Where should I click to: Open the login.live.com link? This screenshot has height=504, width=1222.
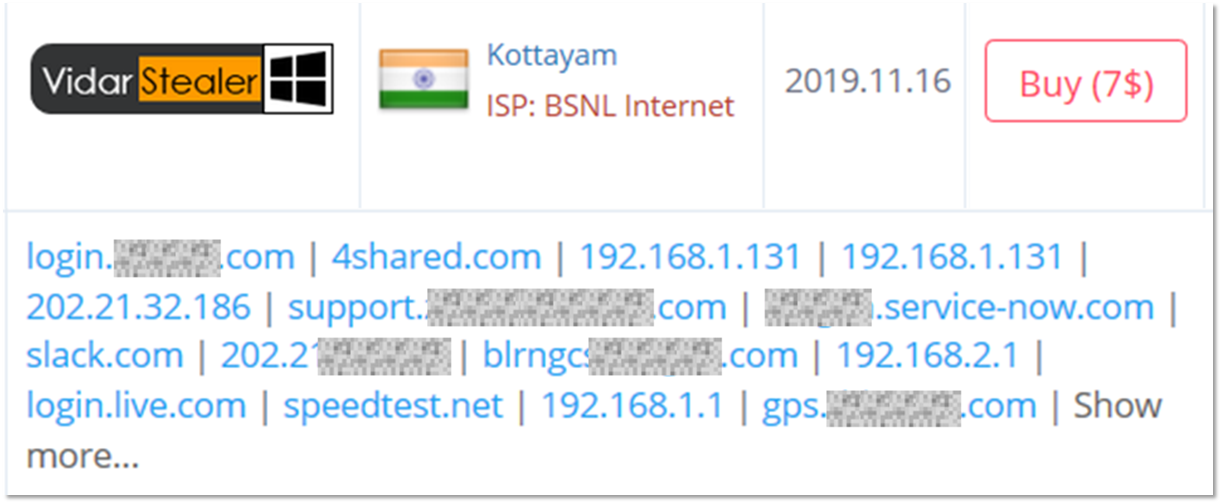pyautogui.click(x=136, y=405)
